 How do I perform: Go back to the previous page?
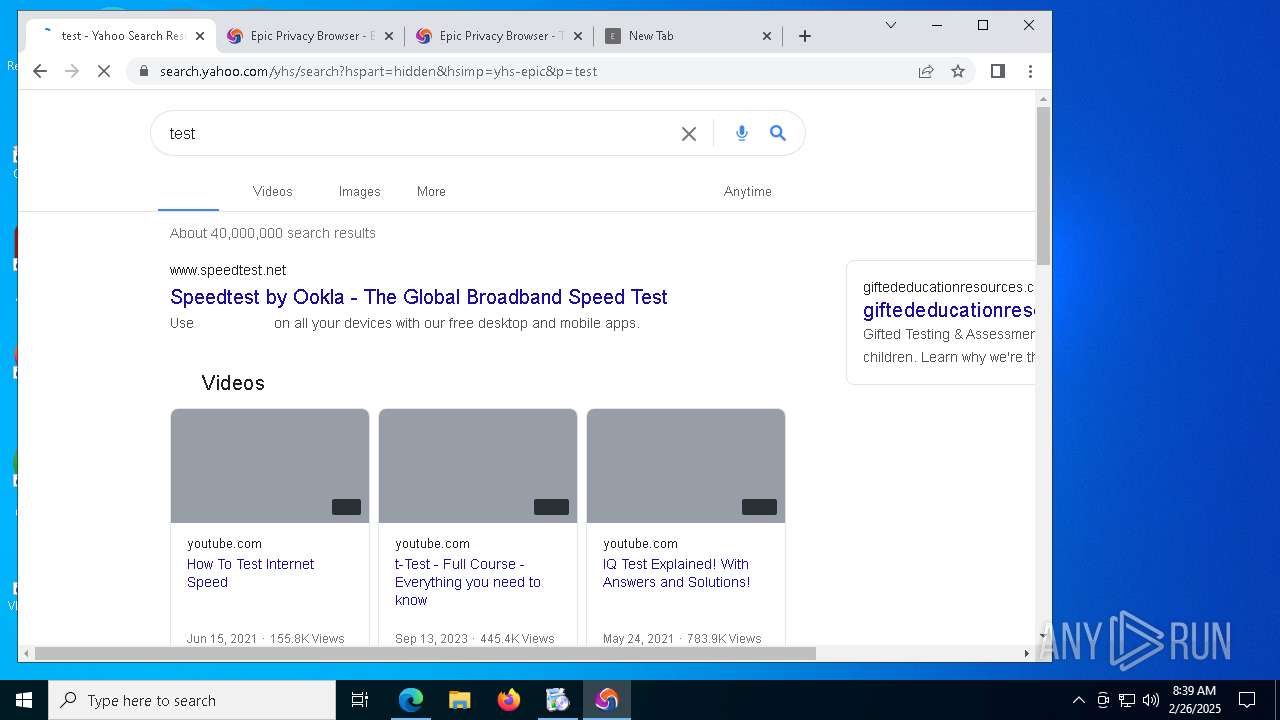point(40,71)
